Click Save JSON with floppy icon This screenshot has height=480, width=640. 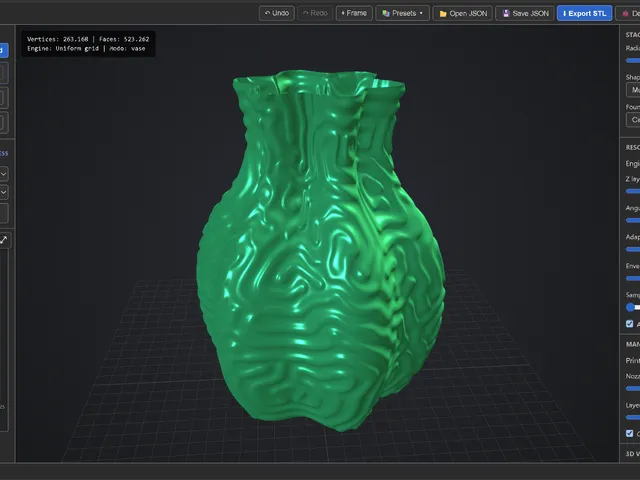pyautogui.click(x=525, y=13)
